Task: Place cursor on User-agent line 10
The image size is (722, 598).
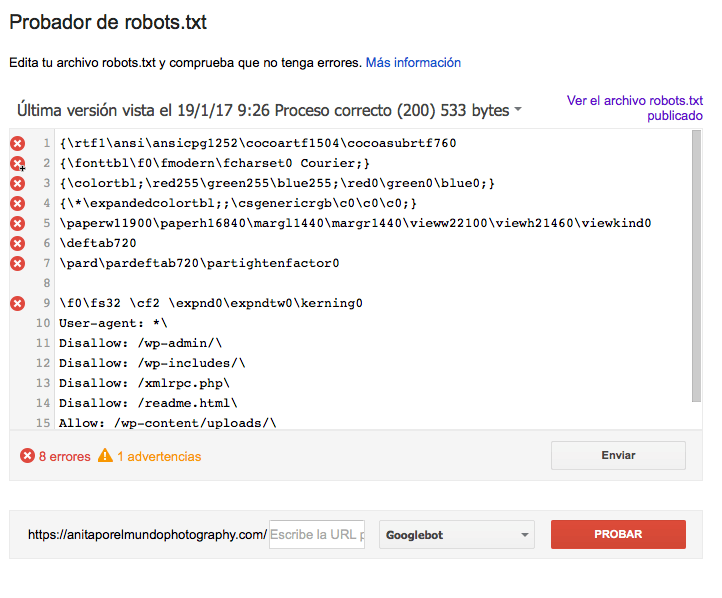Action: tap(113, 324)
